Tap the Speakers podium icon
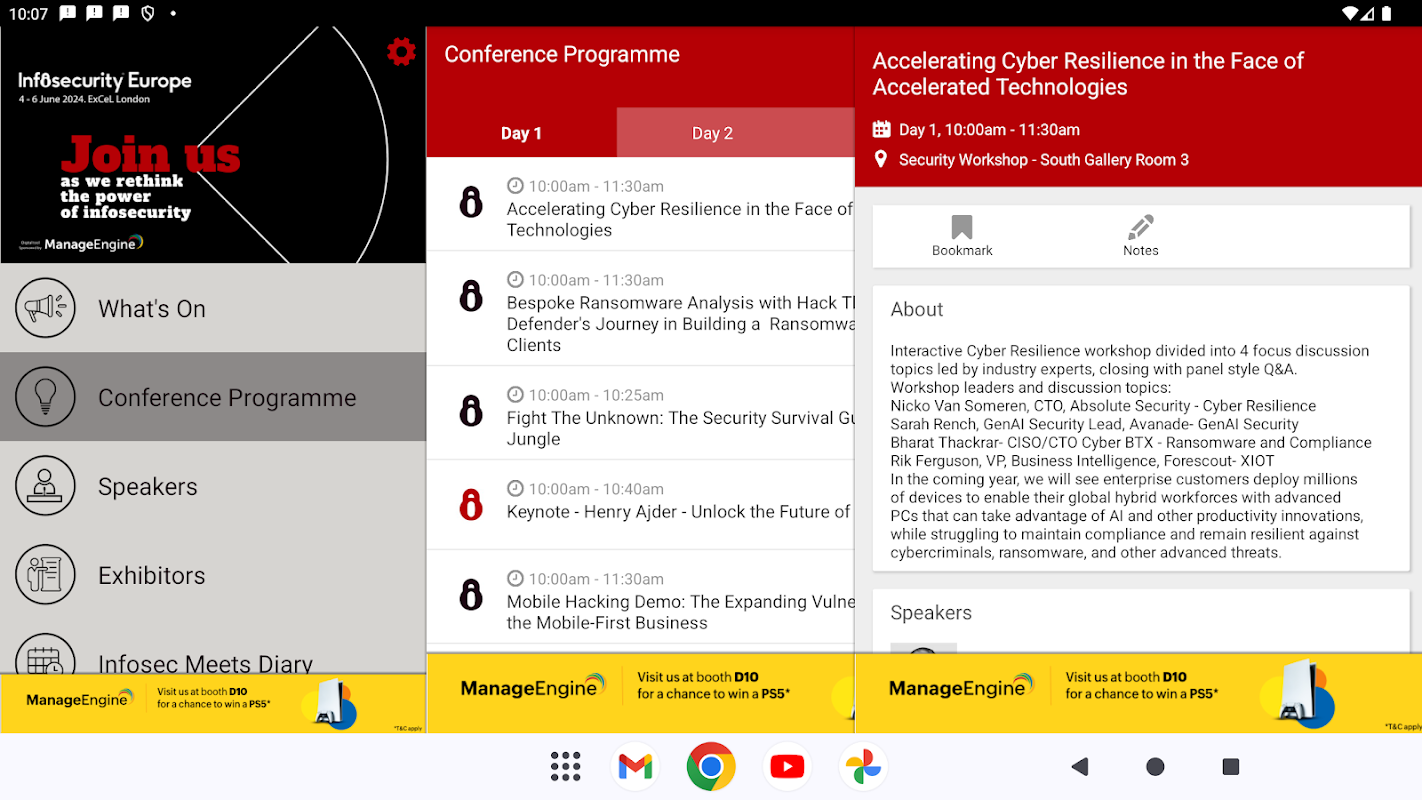Screen dimensions: 1422x800 coord(45,486)
